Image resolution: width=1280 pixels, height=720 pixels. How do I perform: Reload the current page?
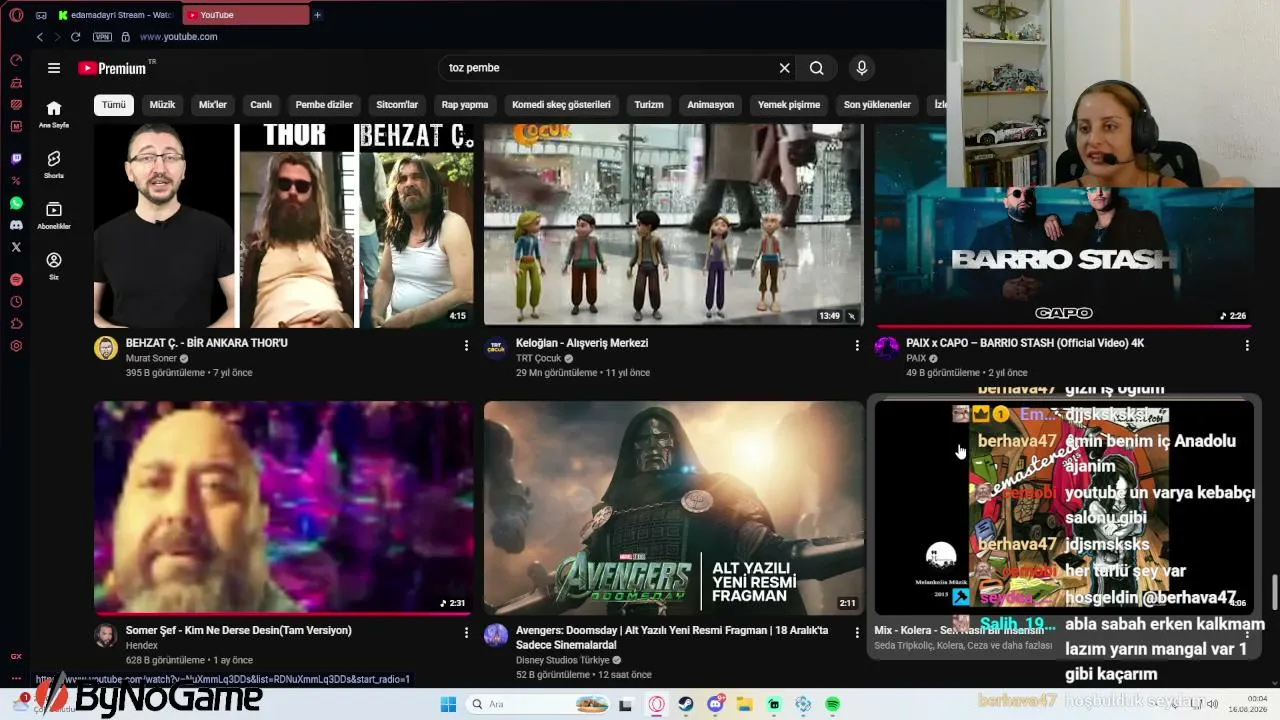click(x=75, y=37)
